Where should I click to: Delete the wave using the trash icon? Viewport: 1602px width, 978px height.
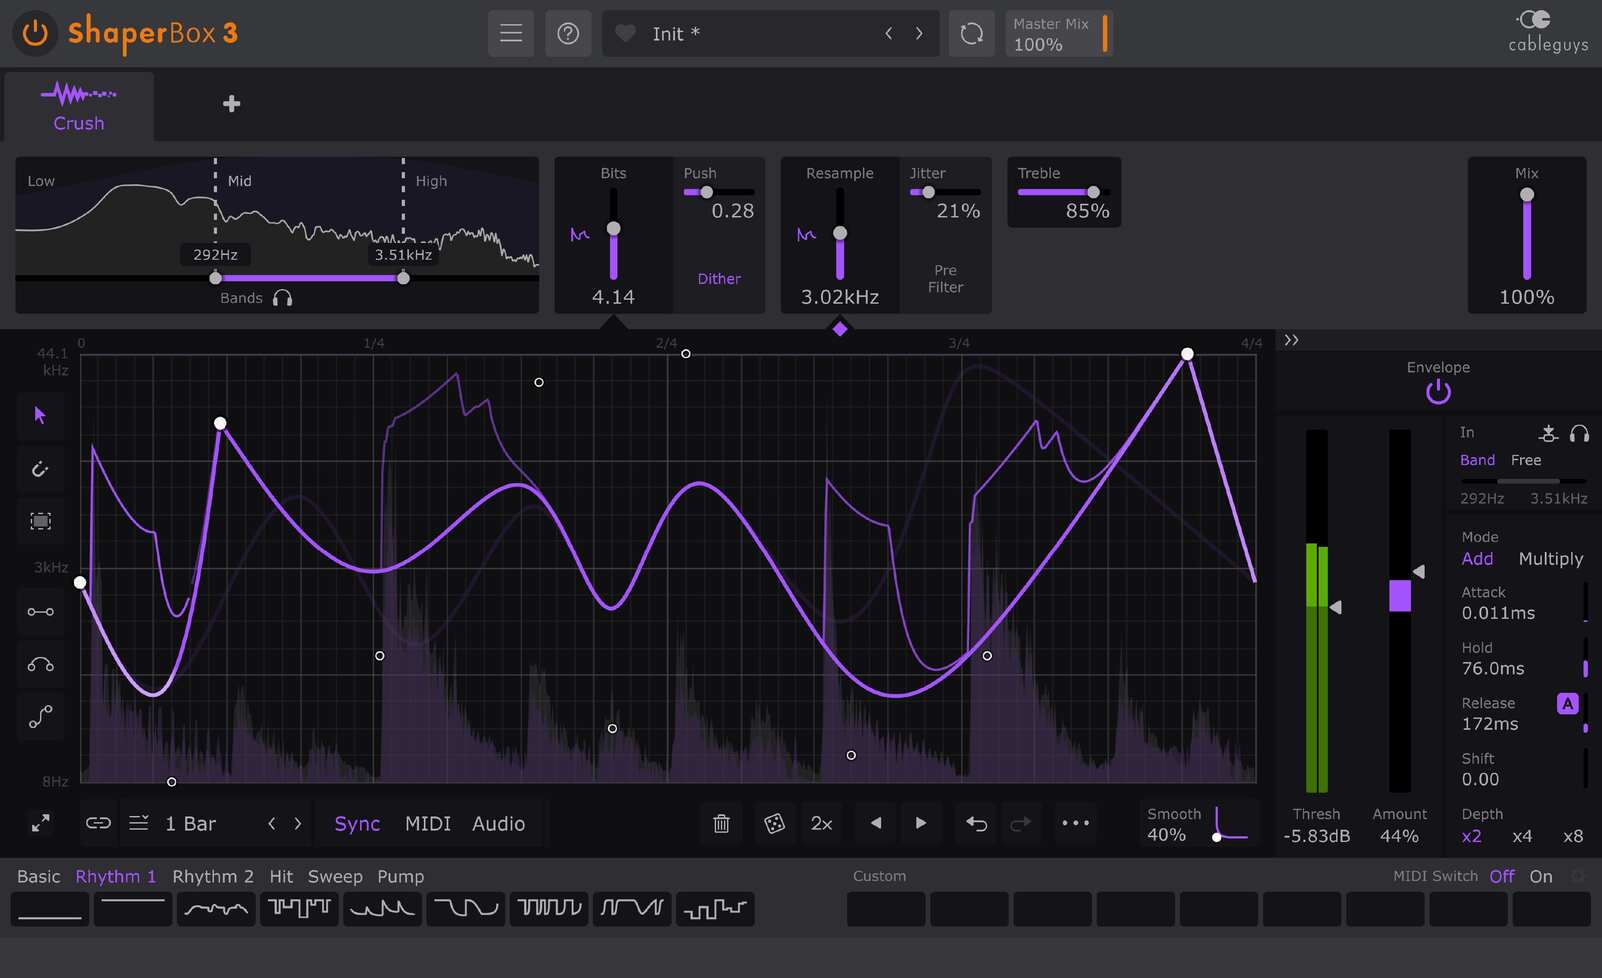tap(721, 823)
